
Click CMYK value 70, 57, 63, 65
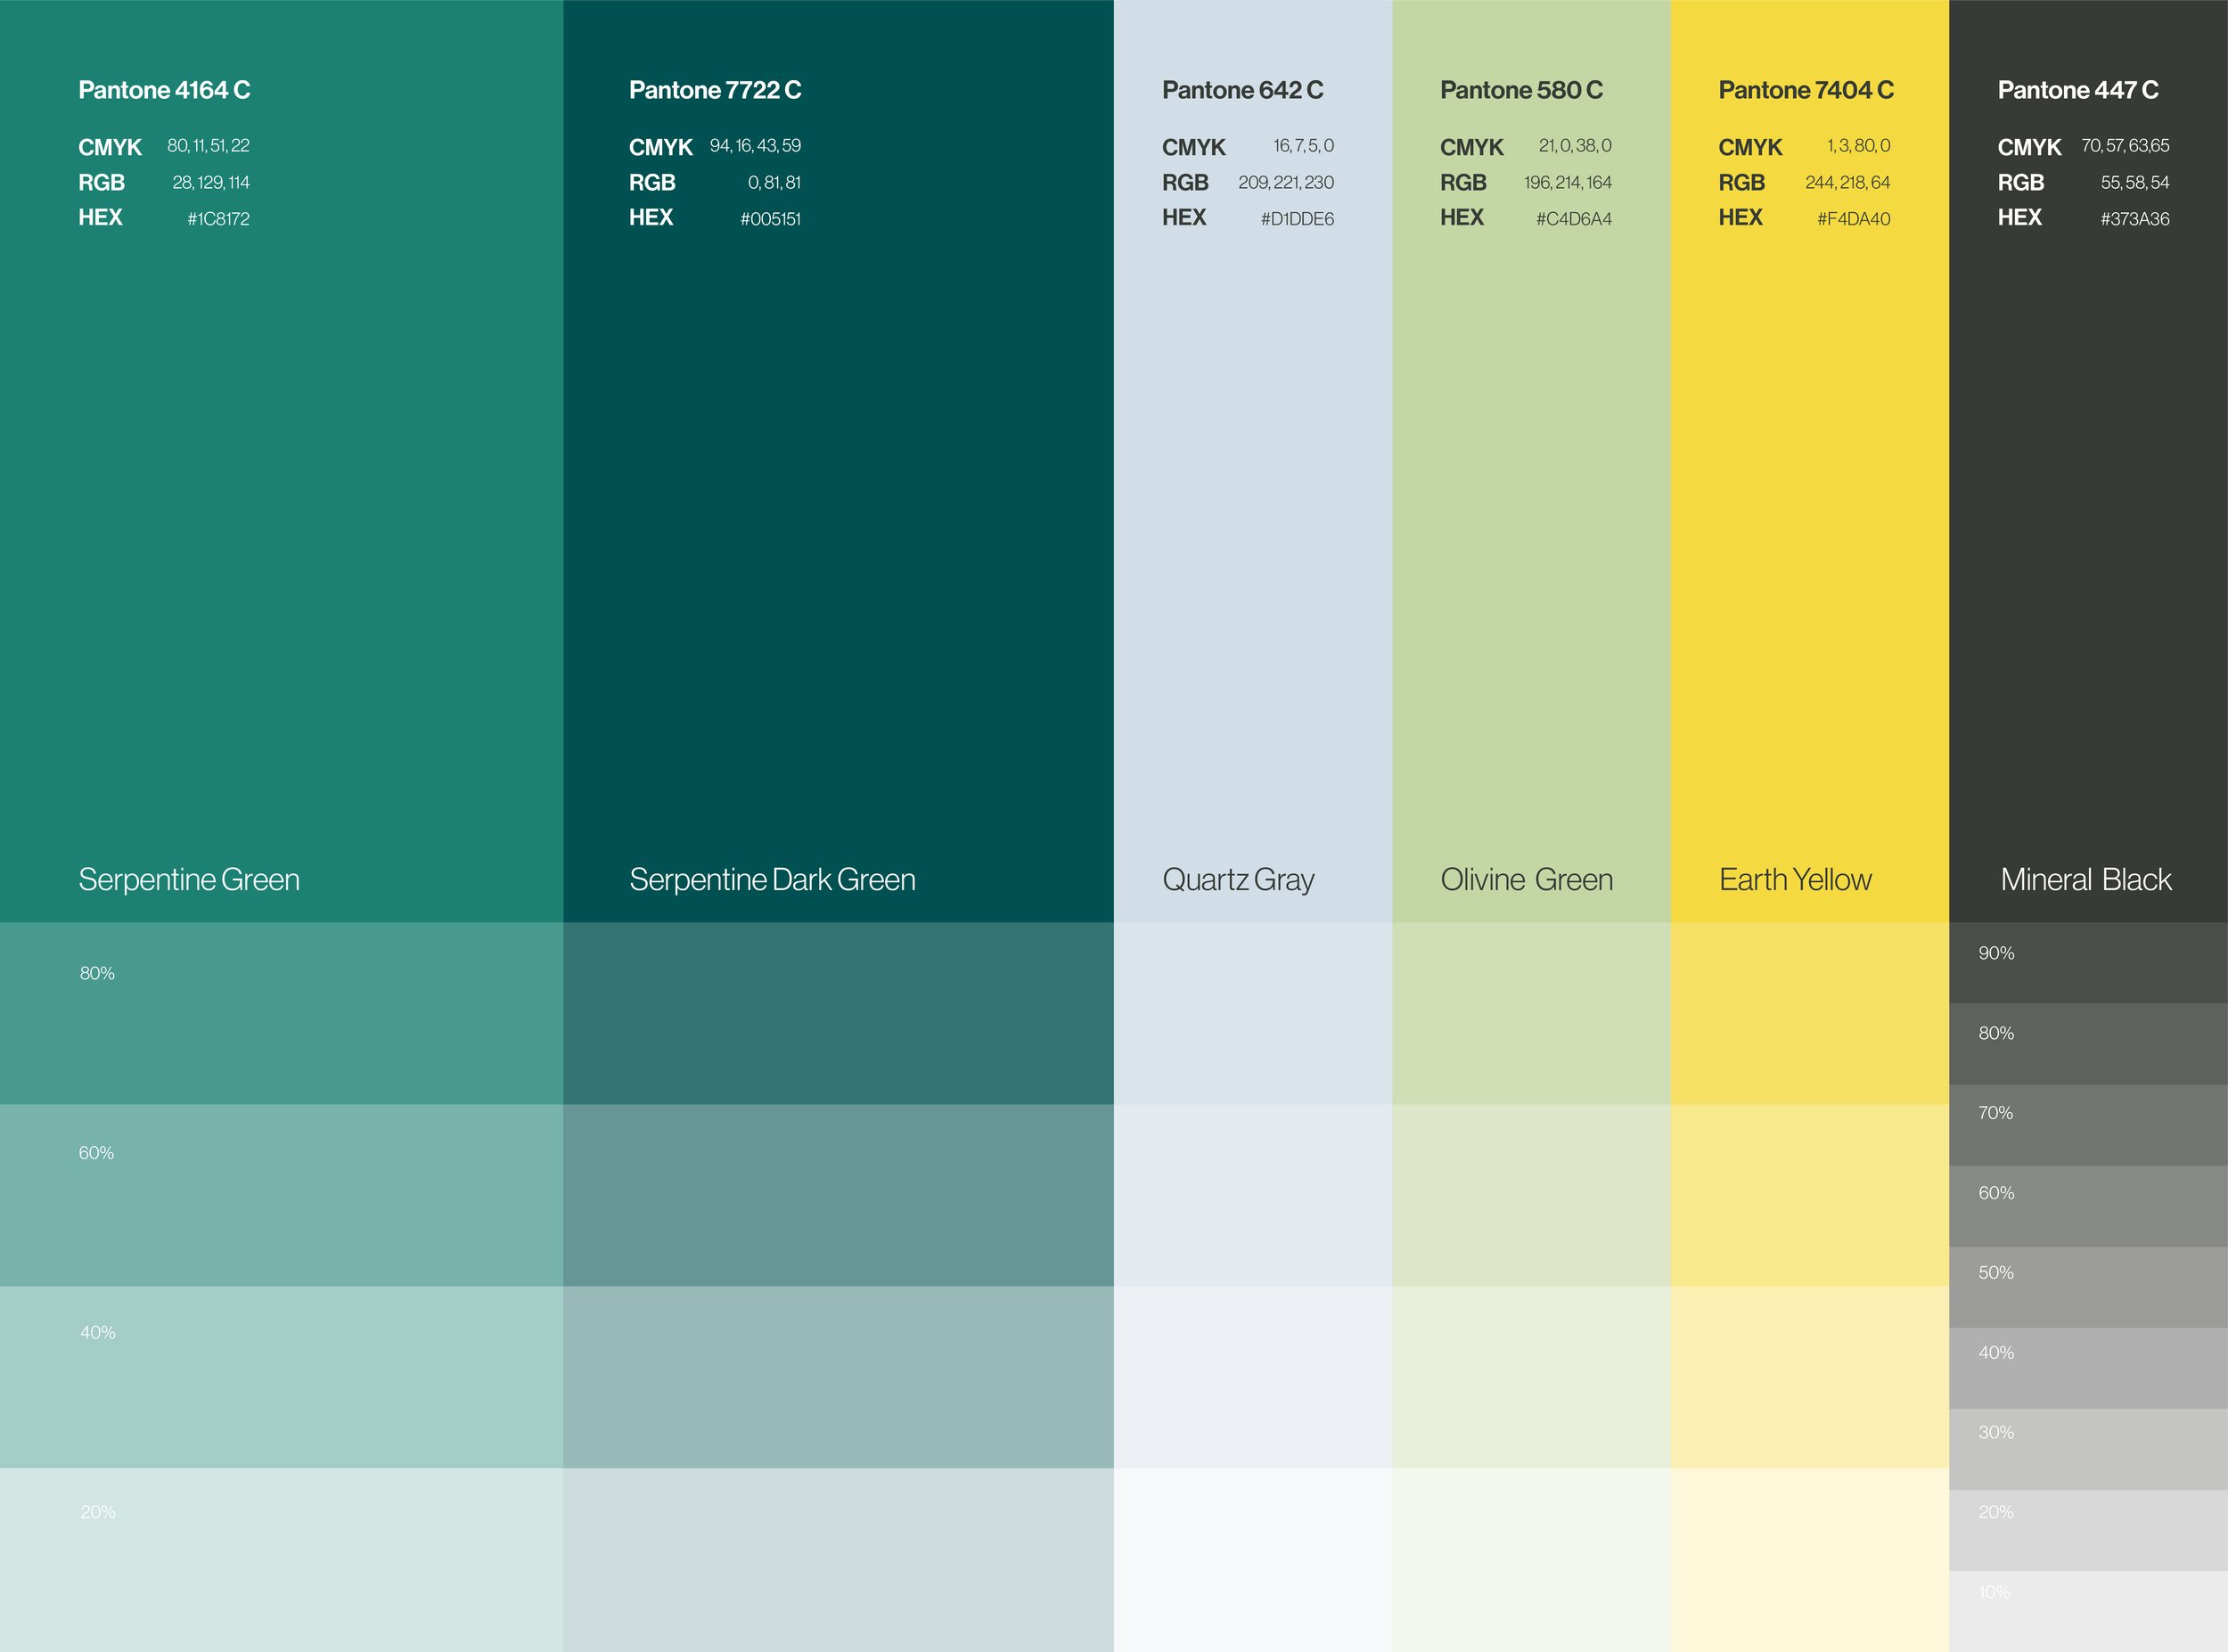tap(2125, 146)
